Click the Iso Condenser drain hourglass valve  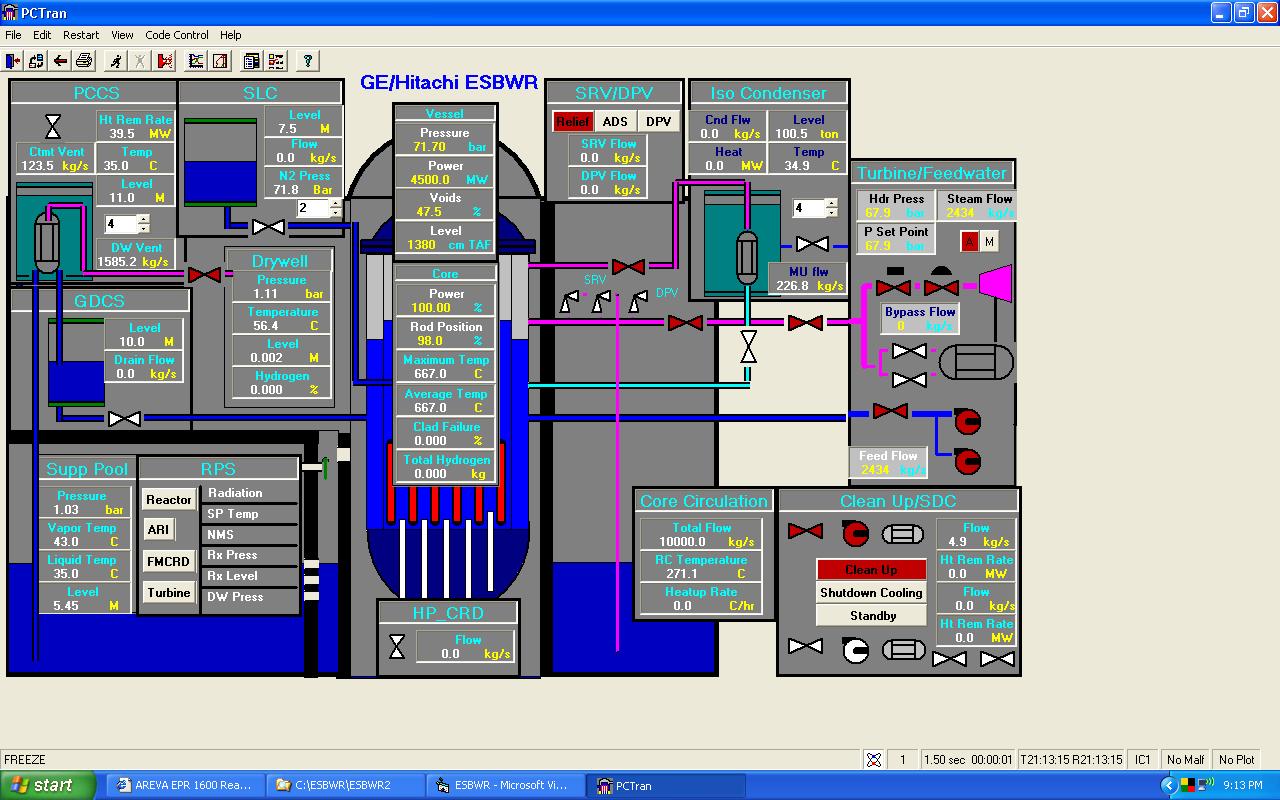(748, 347)
